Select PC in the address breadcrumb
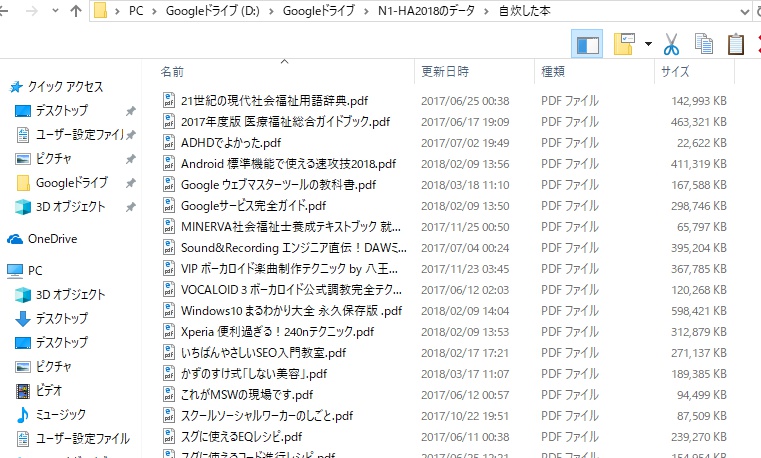 [x=136, y=11]
